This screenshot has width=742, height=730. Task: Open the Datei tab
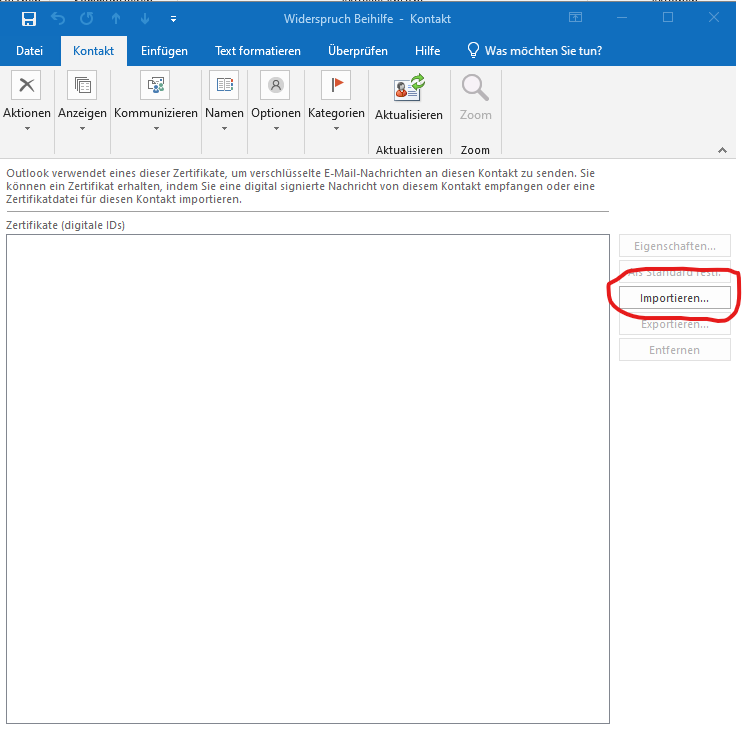(30, 51)
